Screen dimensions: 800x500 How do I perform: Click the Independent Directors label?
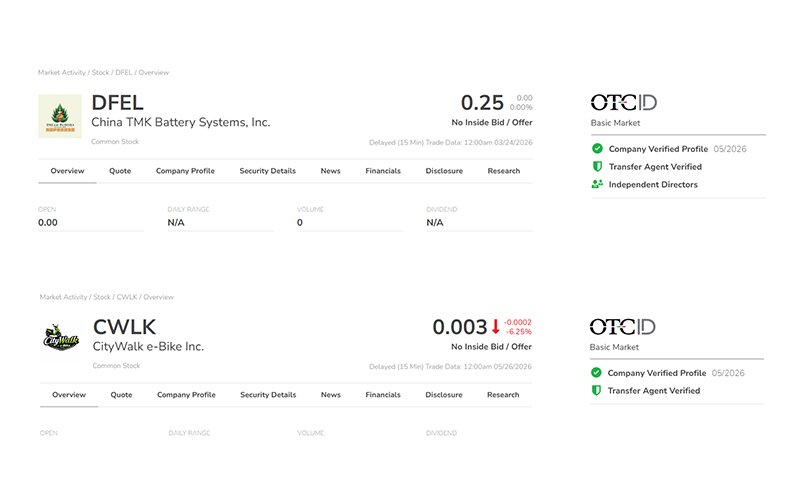coord(653,185)
